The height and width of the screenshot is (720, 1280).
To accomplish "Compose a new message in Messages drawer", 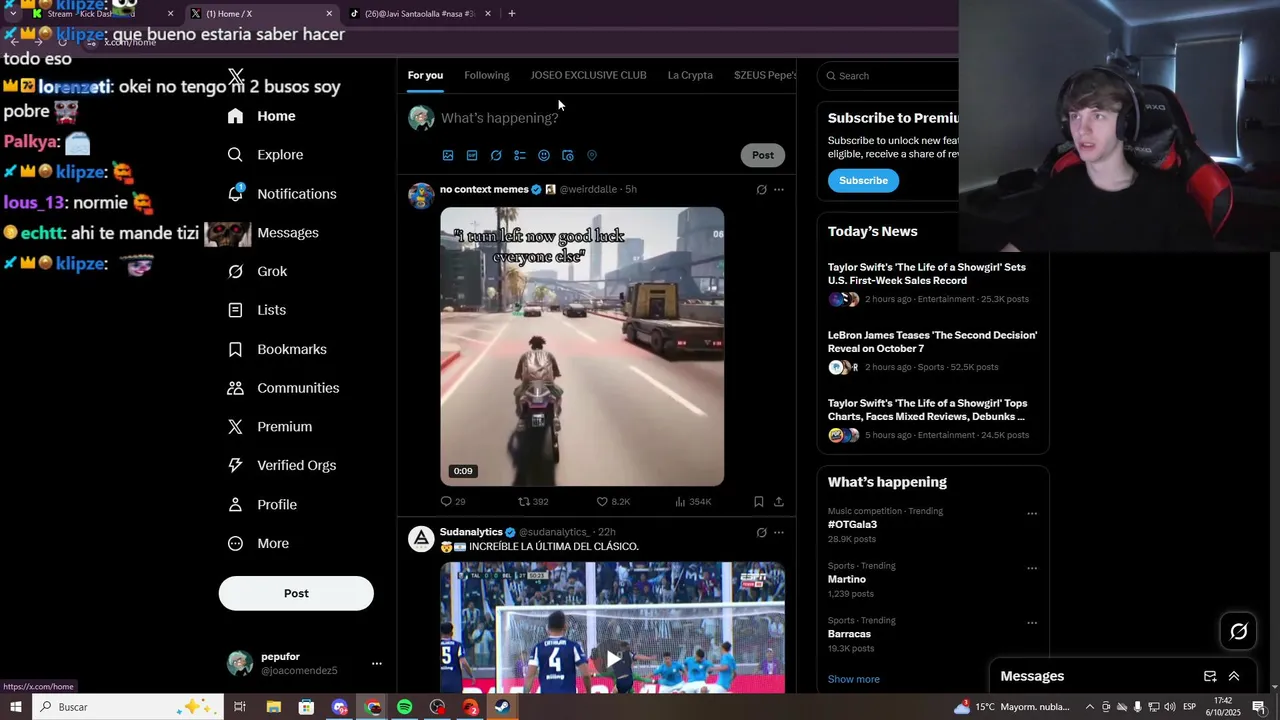I will (x=1210, y=676).
